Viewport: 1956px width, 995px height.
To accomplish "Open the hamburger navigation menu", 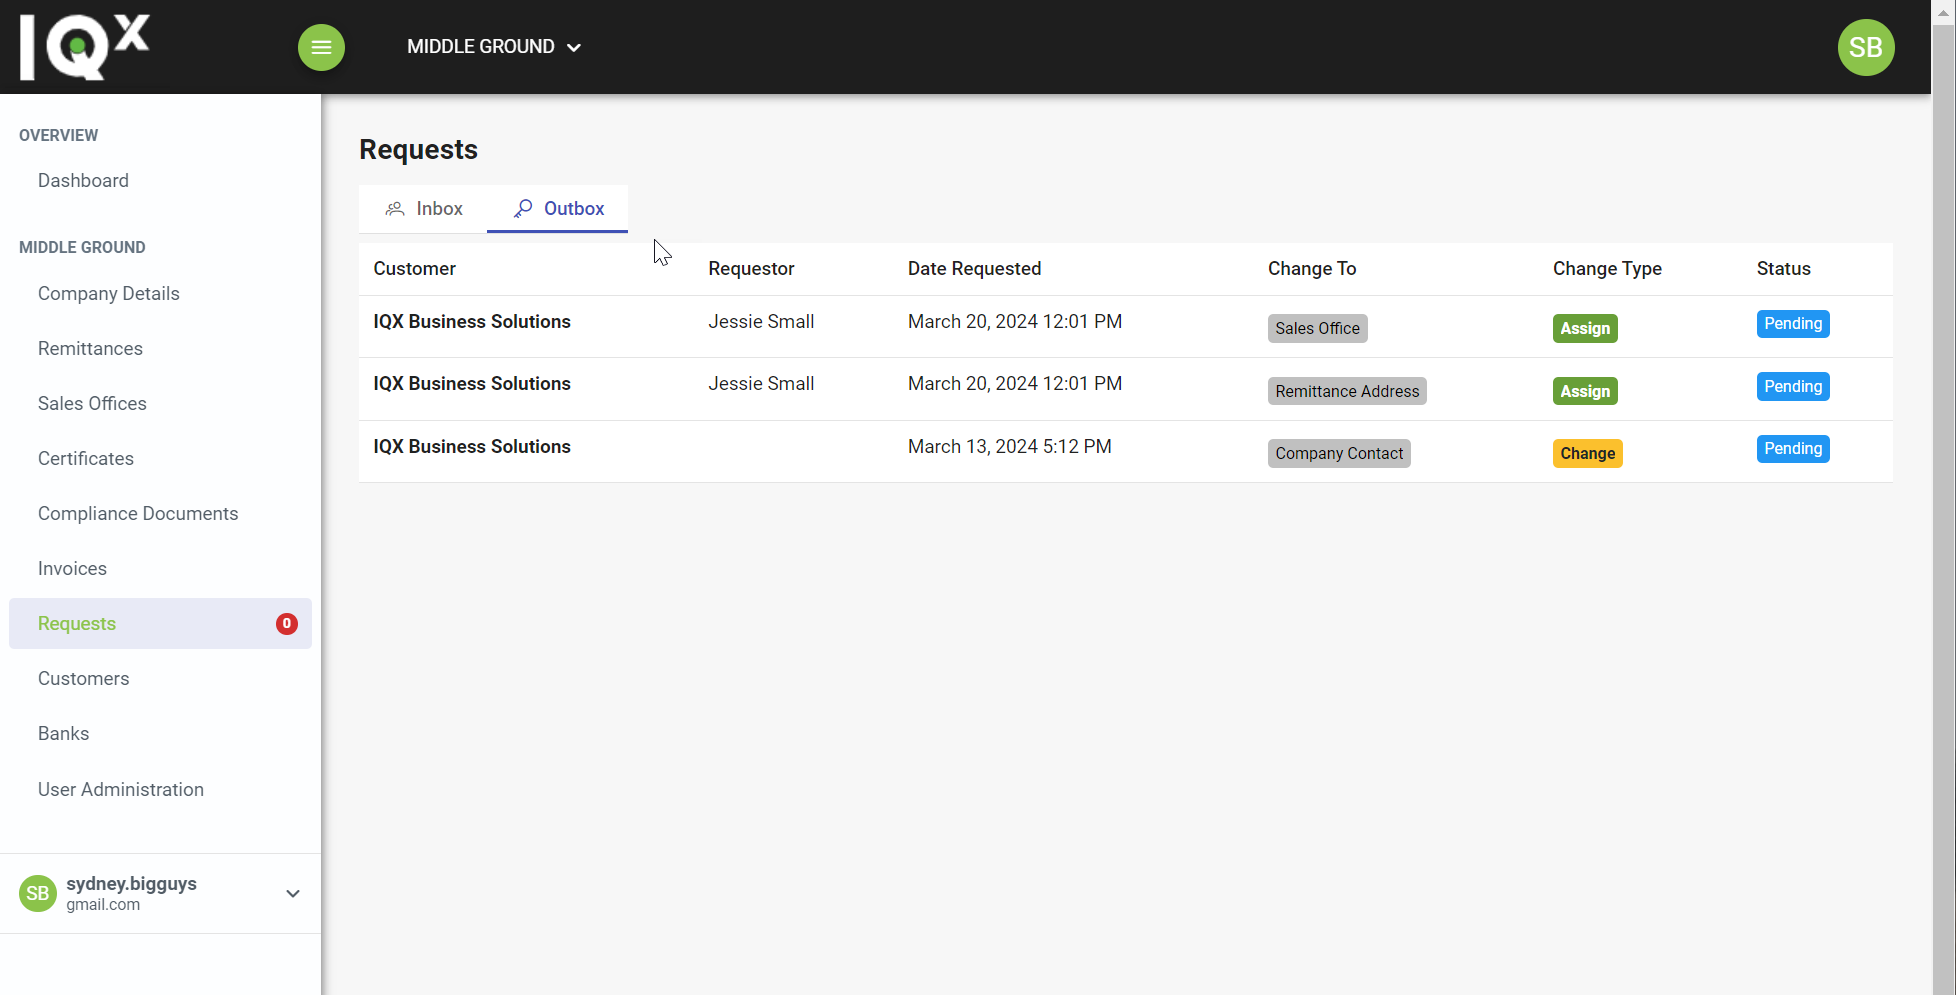I will click(321, 47).
